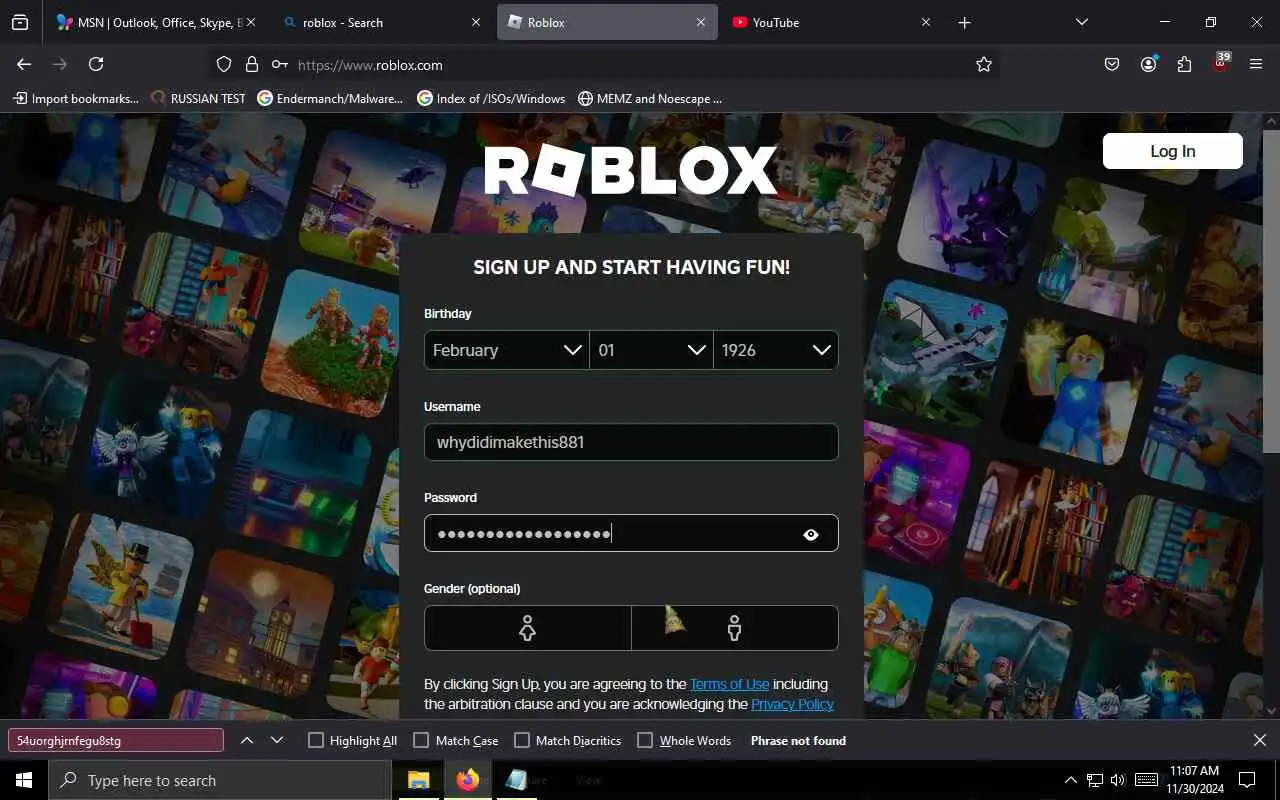Click the find bar text field
The image size is (1280, 800).
[x=116, y=740]
